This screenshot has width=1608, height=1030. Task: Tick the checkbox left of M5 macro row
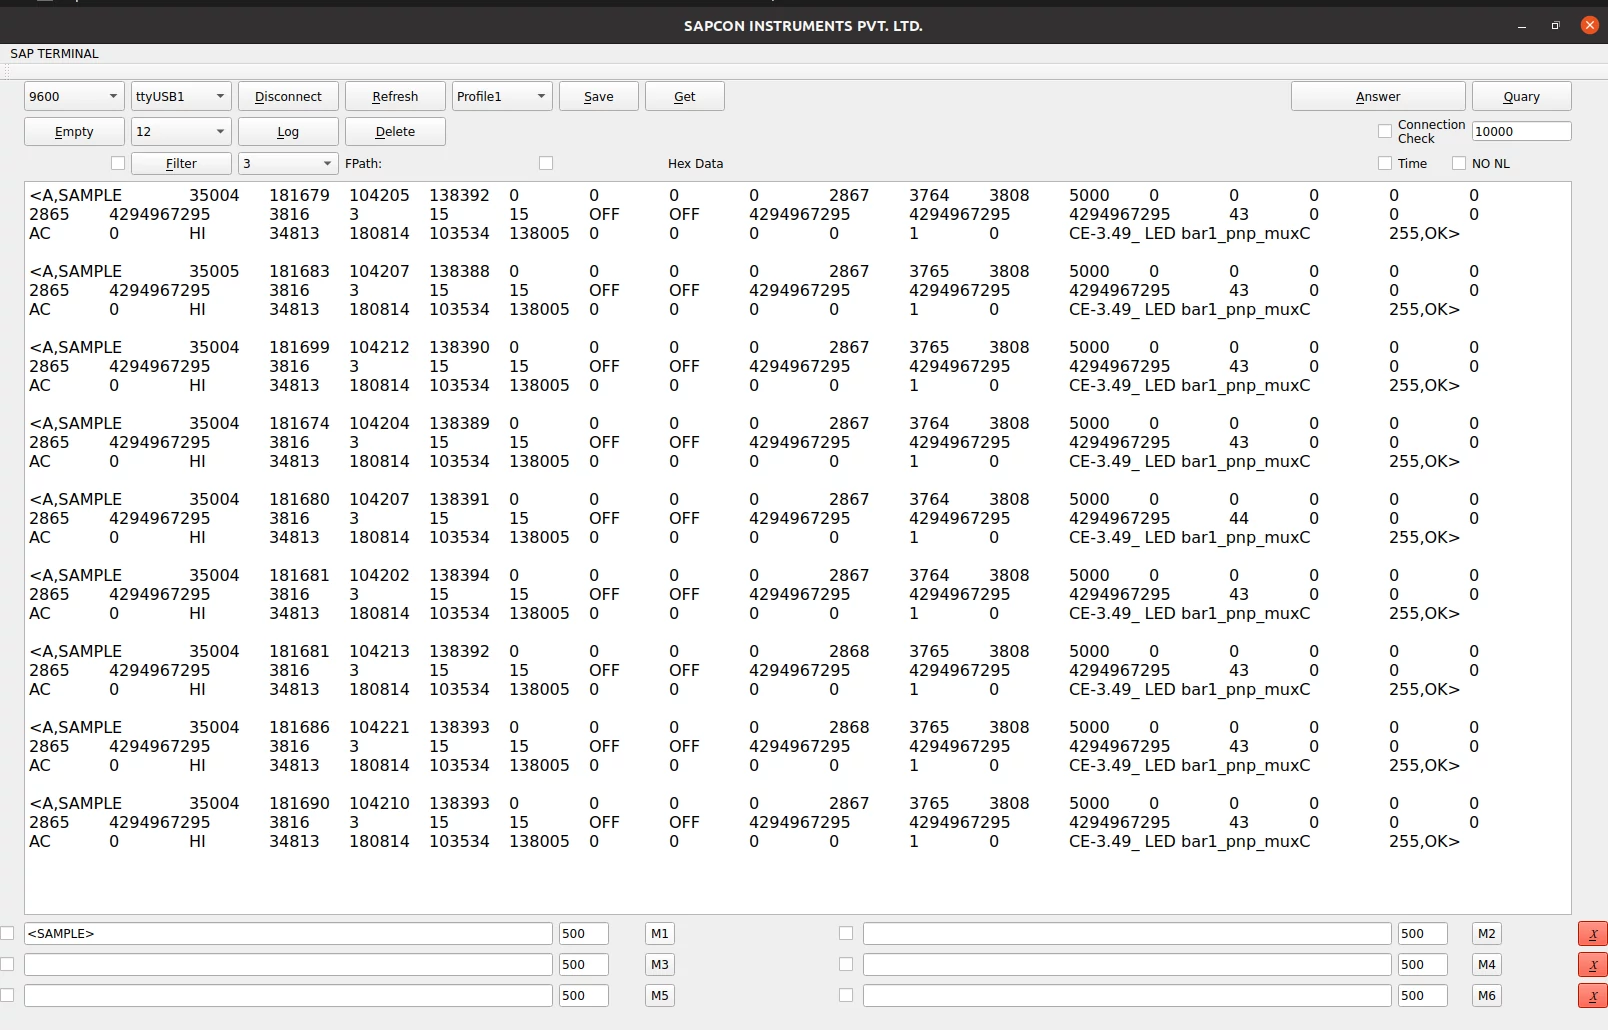point(7,995)
